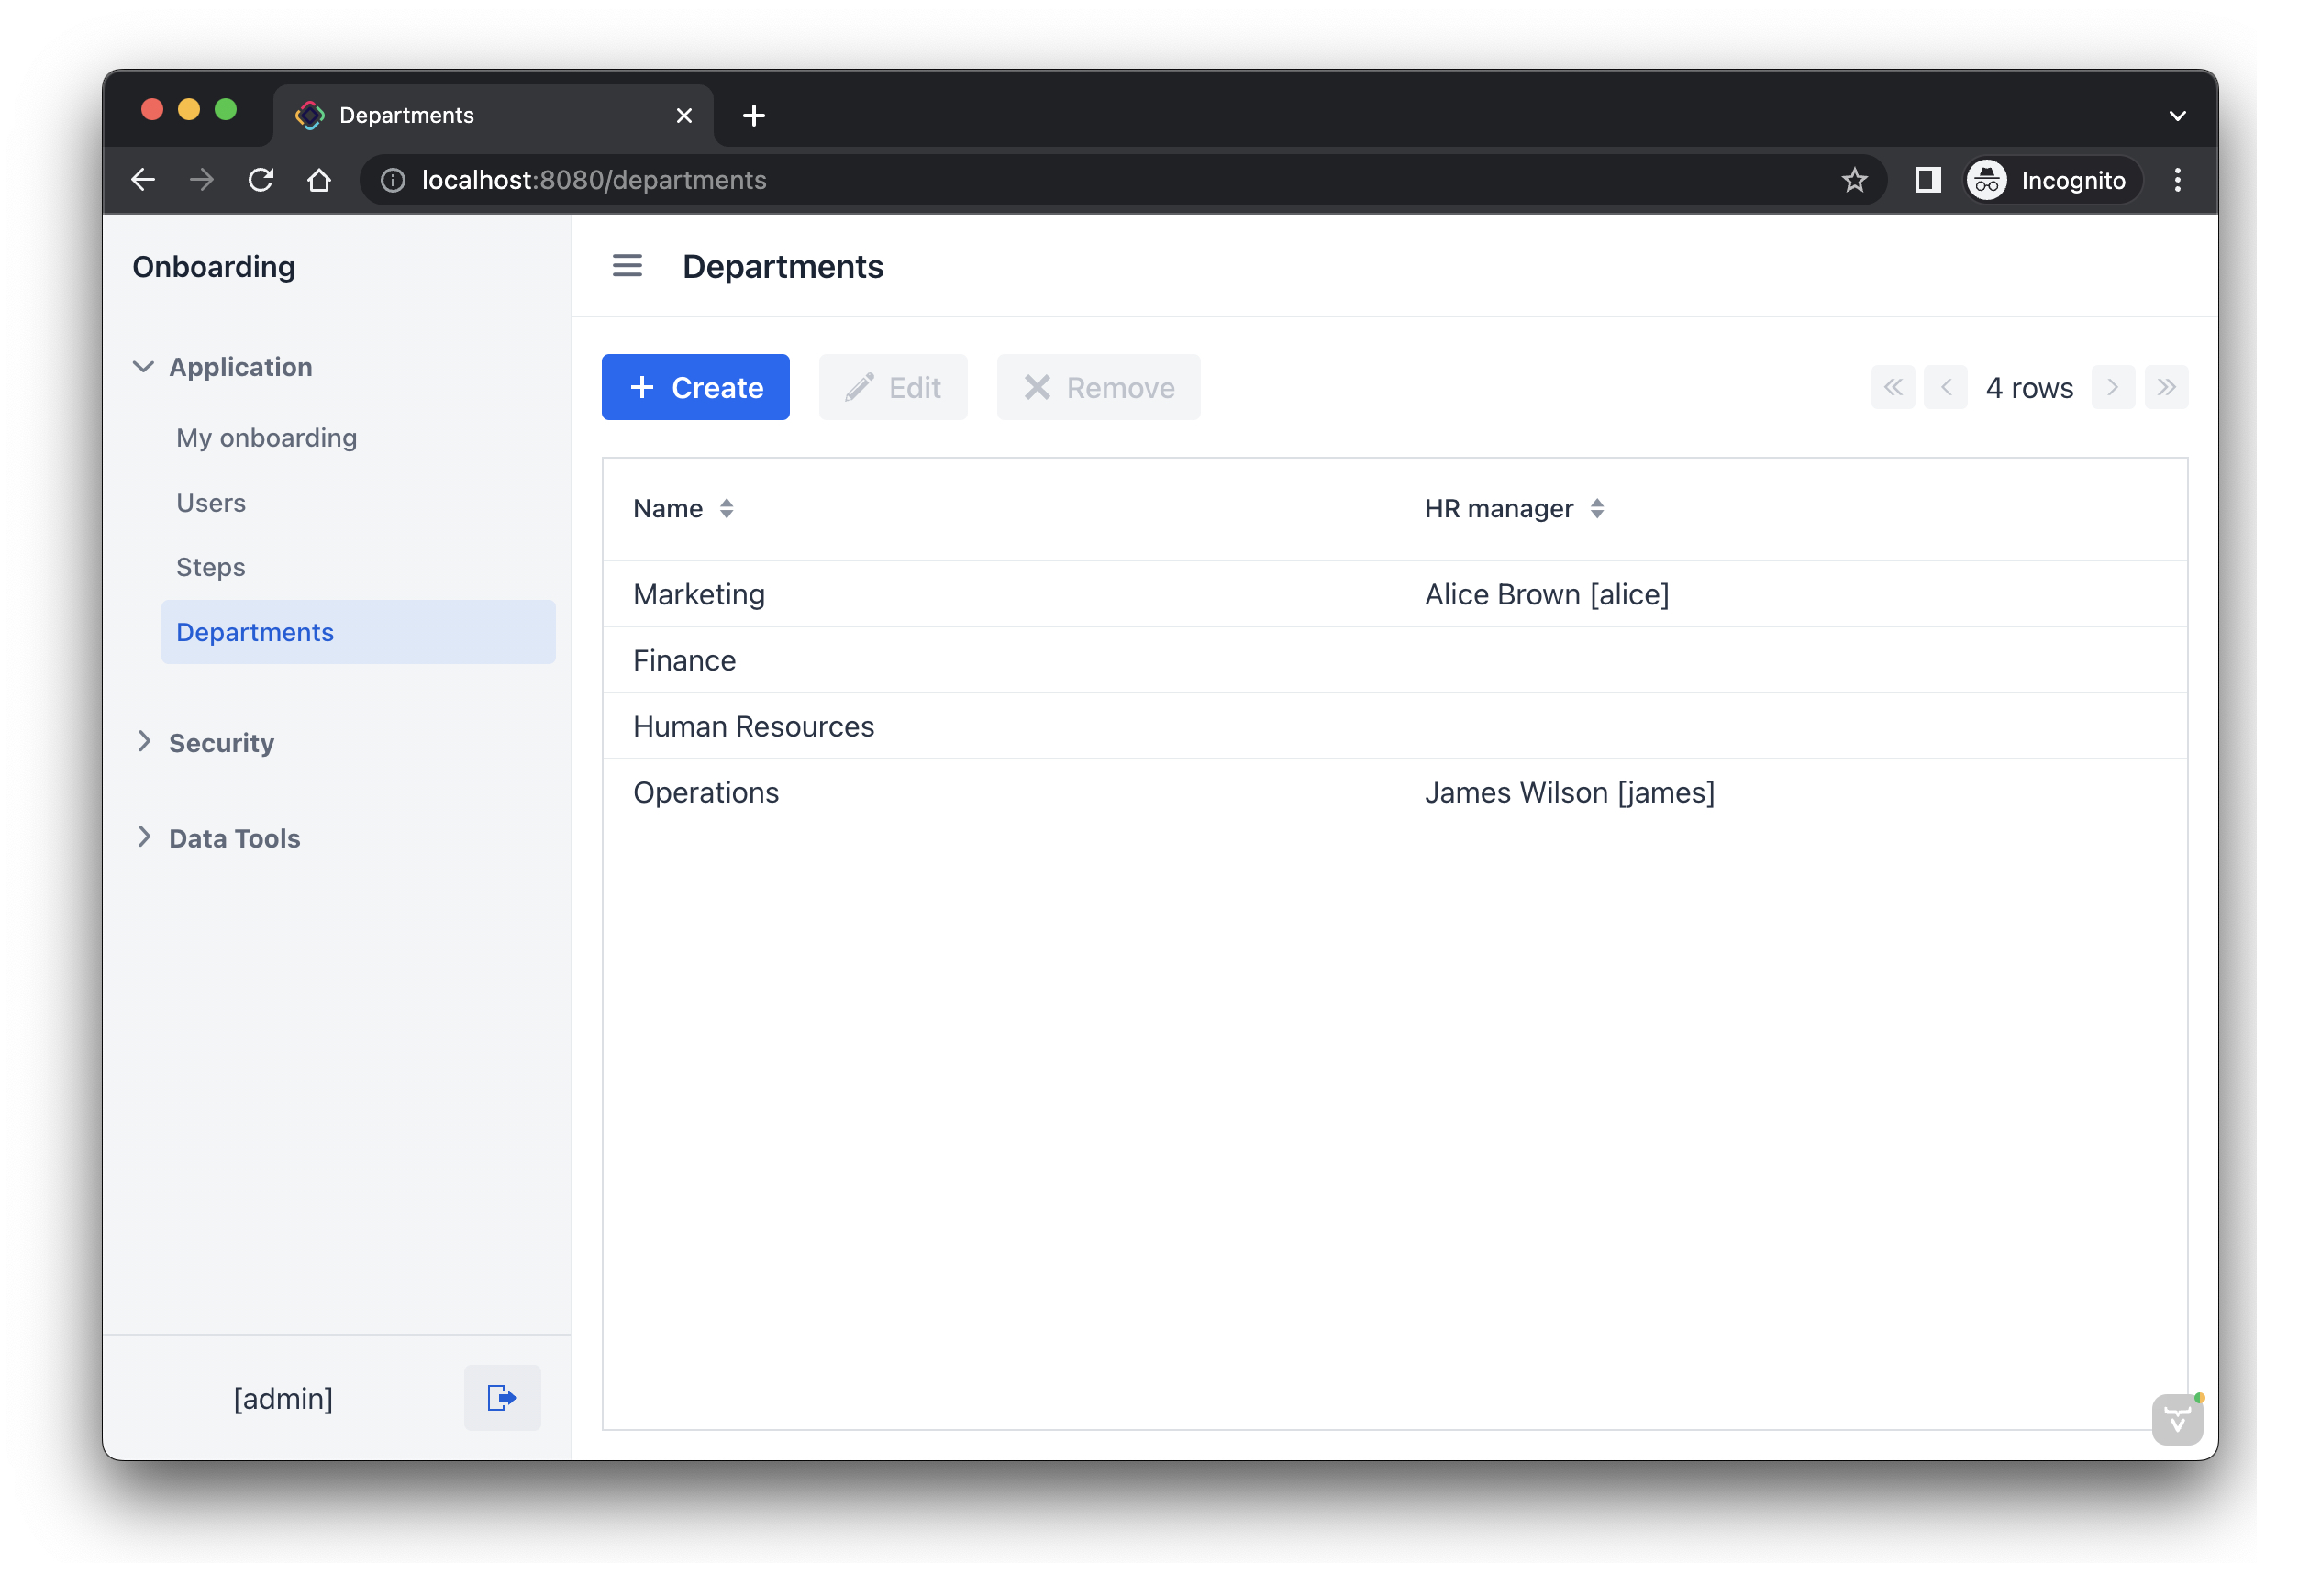Toggle the hamburger menu drawer icon
2321x1596 pixels.
[627, 266]
